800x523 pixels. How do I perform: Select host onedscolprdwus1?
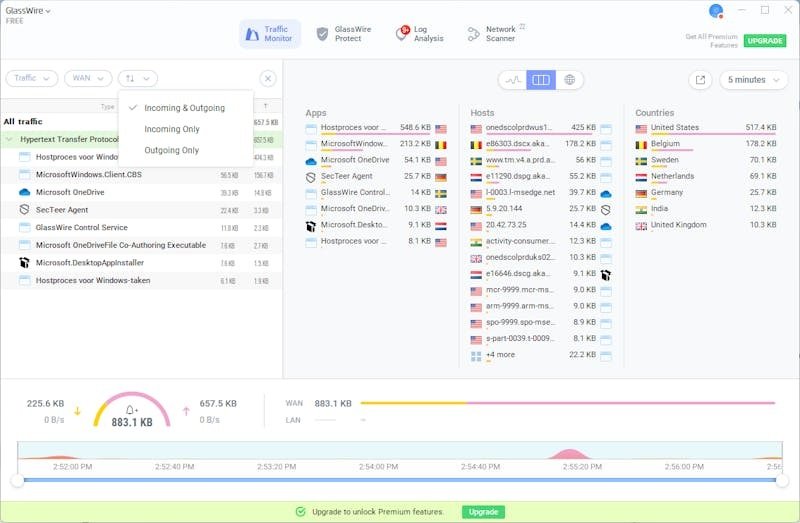pyautogui.click(x=518, y=127)
